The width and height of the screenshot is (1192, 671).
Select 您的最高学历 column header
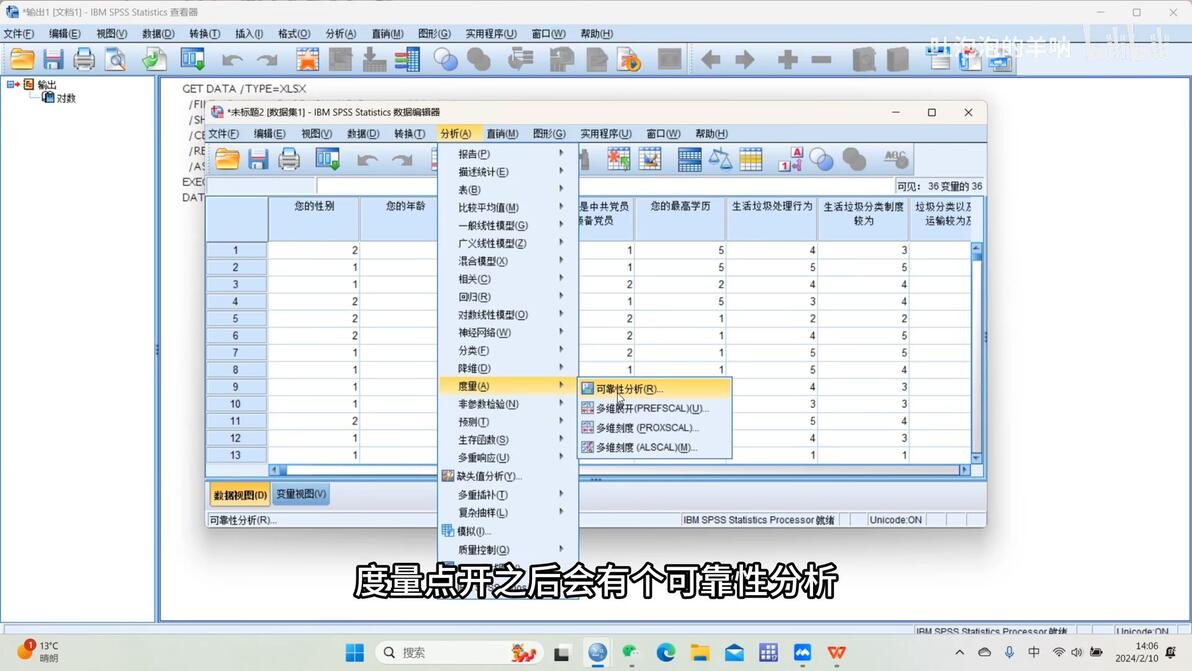[x=680, y=220]
